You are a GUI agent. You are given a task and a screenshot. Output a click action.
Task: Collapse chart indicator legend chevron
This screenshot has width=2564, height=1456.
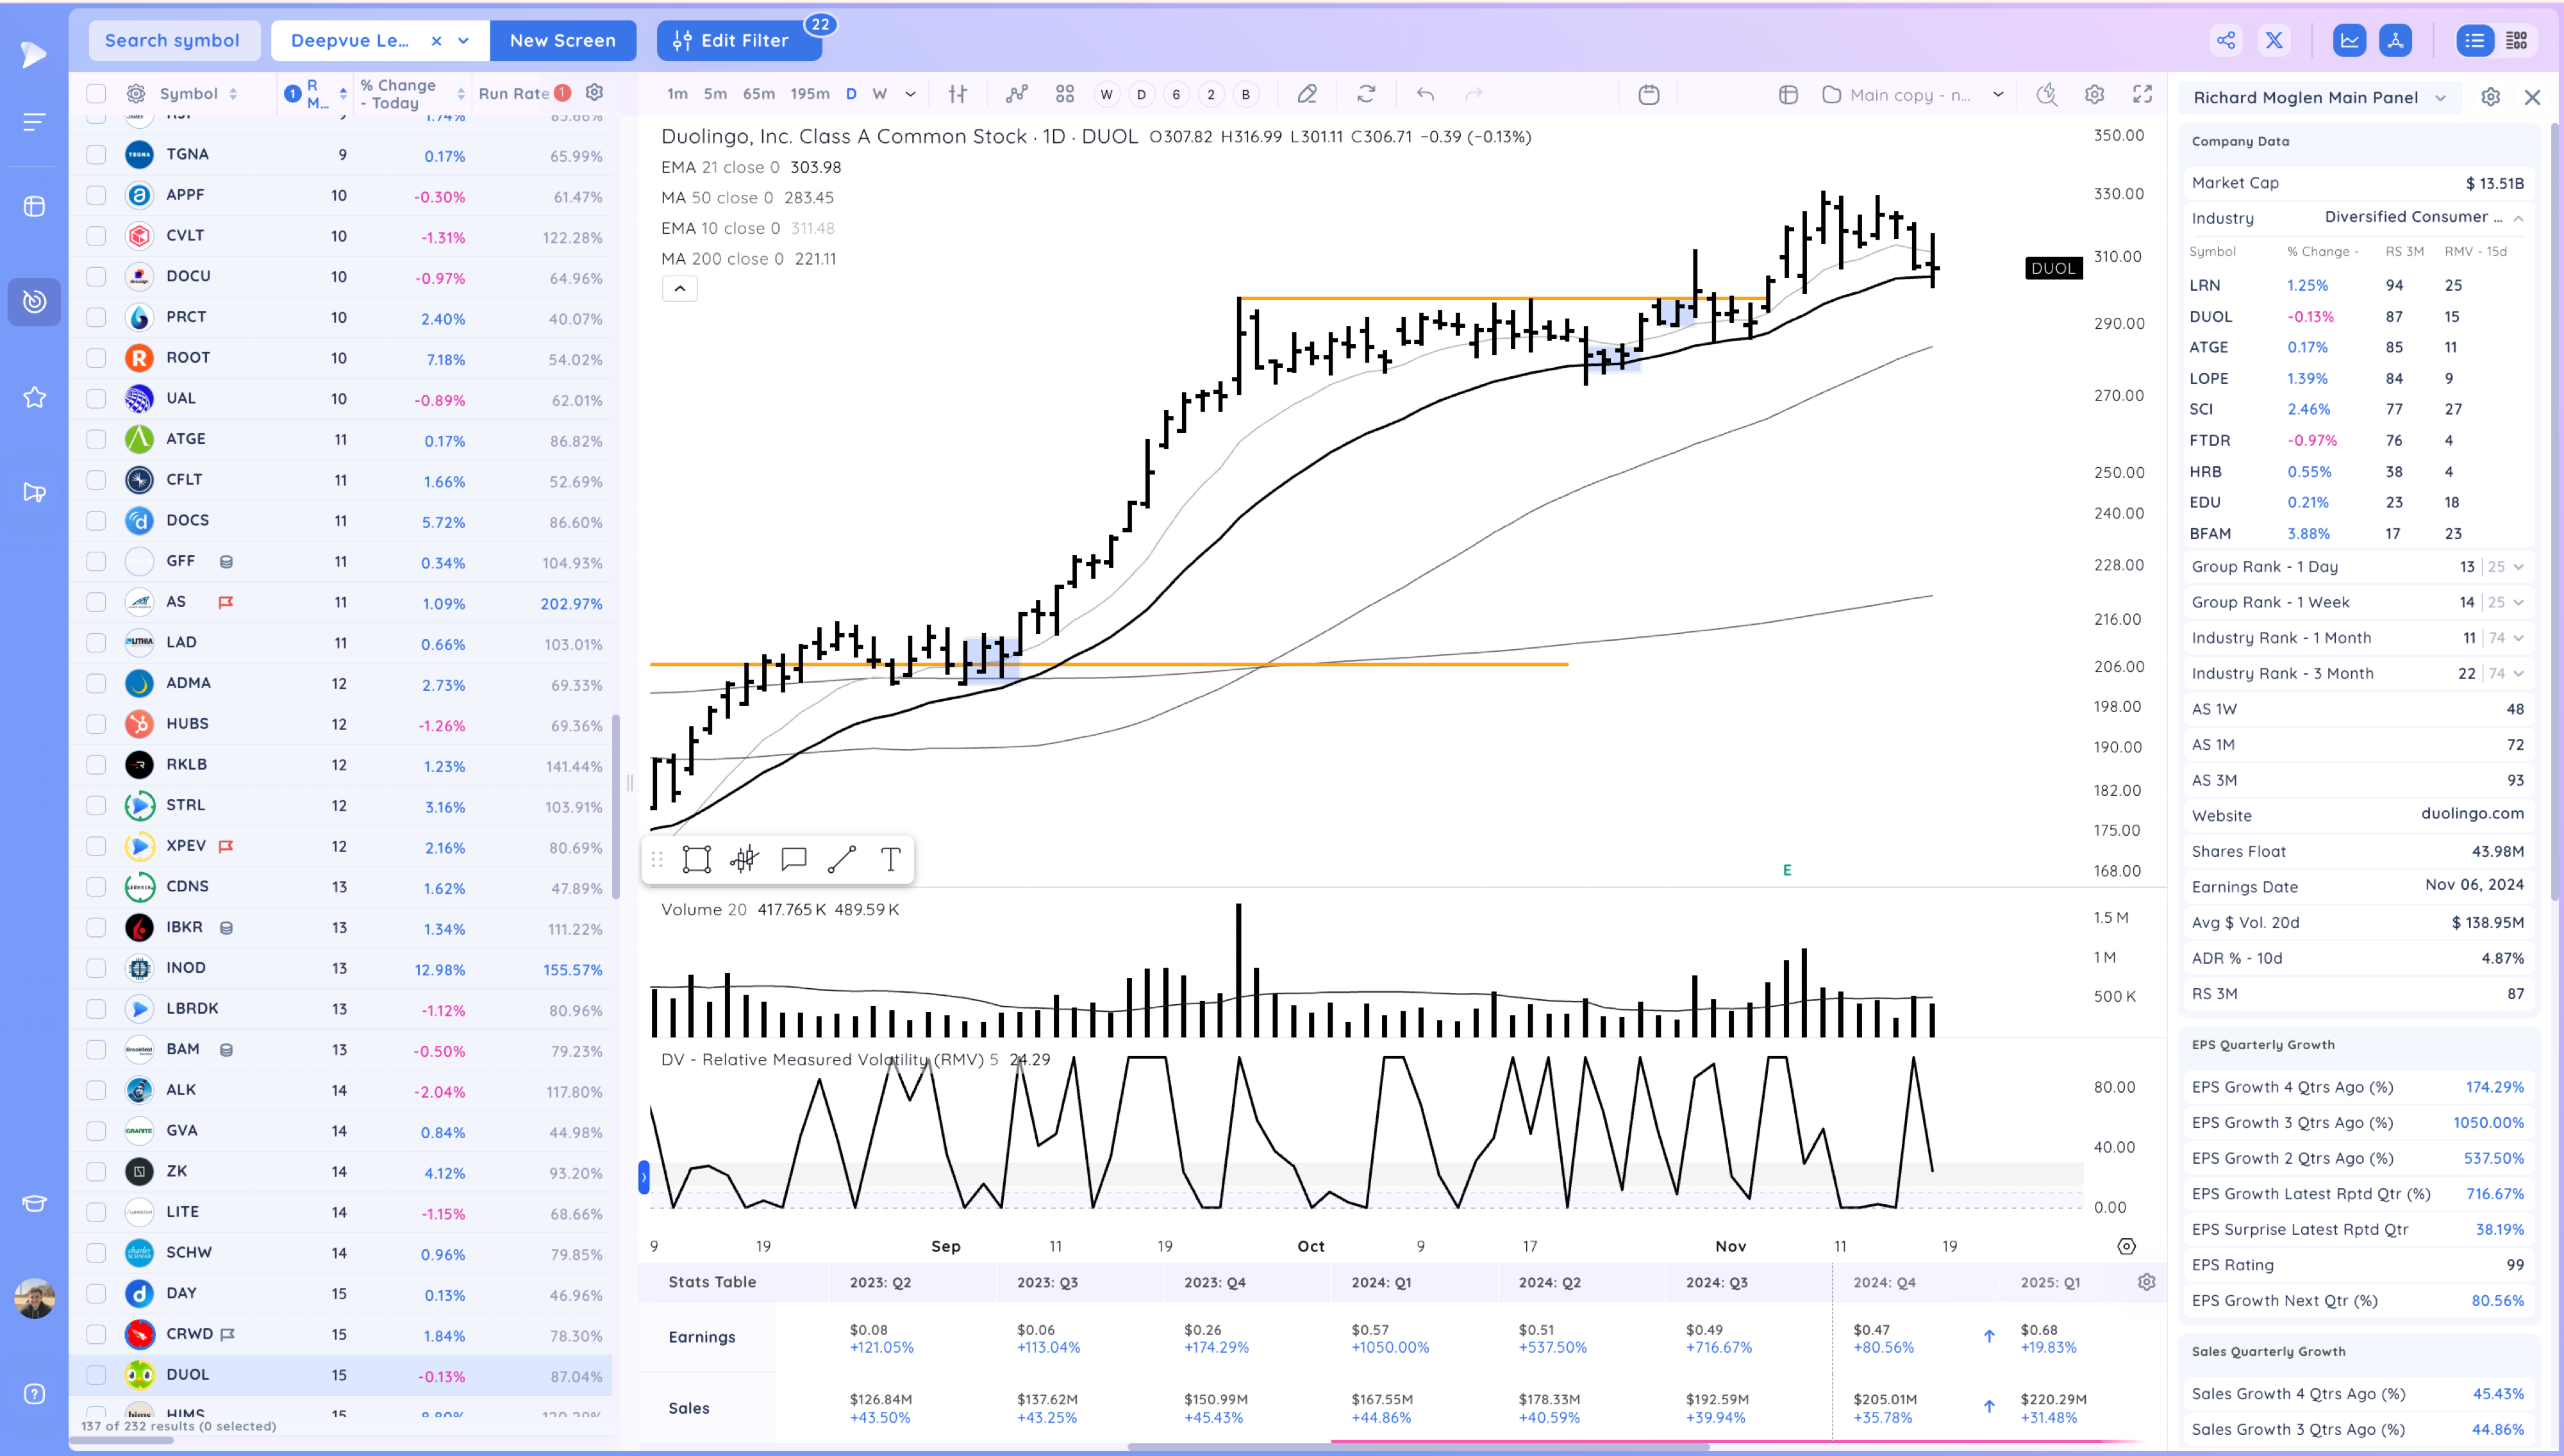[680, 289]
